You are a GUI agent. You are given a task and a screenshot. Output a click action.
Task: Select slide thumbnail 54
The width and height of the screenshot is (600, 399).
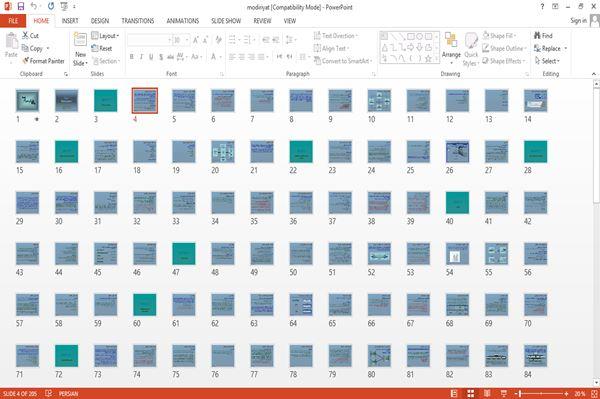457,254
